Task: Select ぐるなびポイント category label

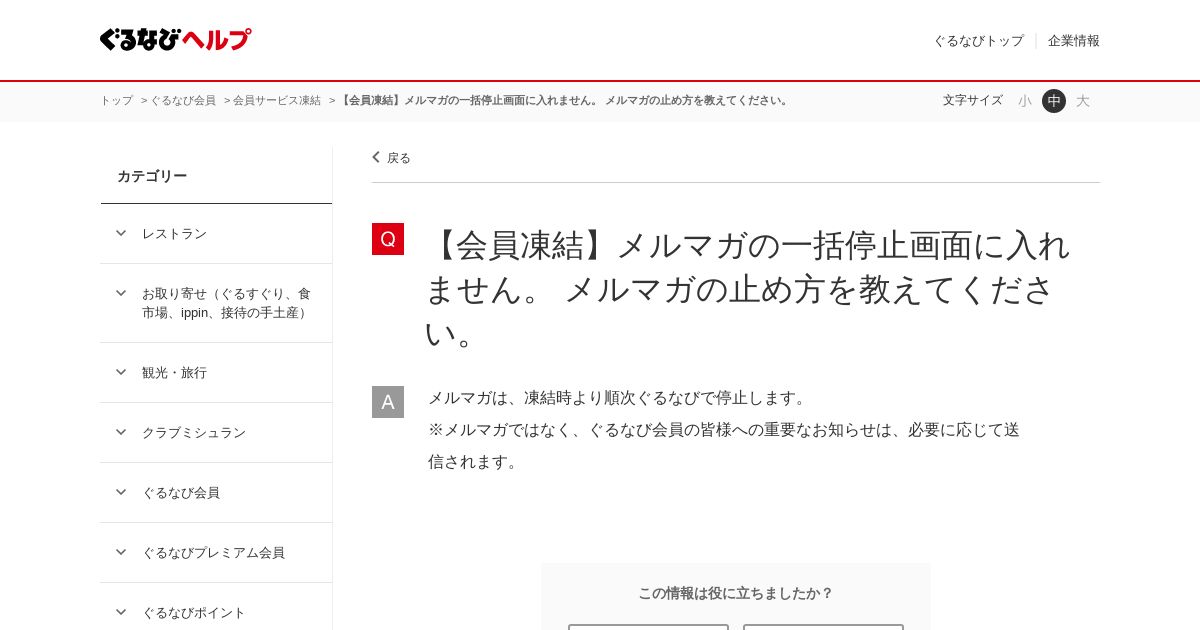Action: pyautogui.click(x=194, y=613)
